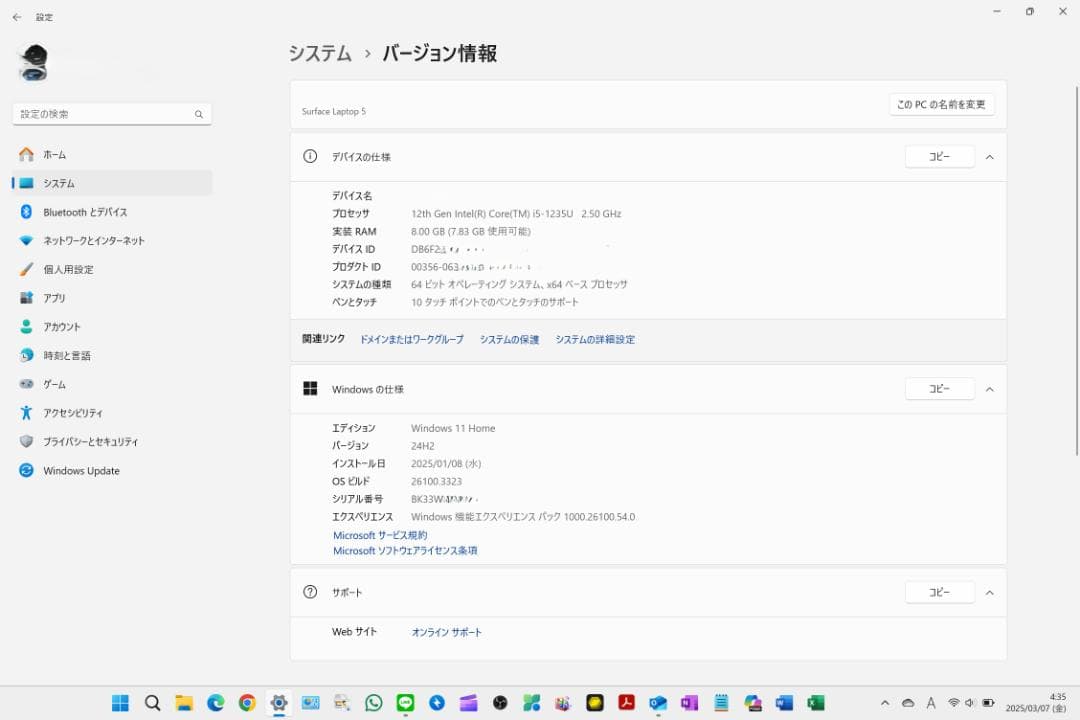Click the Search icon on the taskbar

152,704
